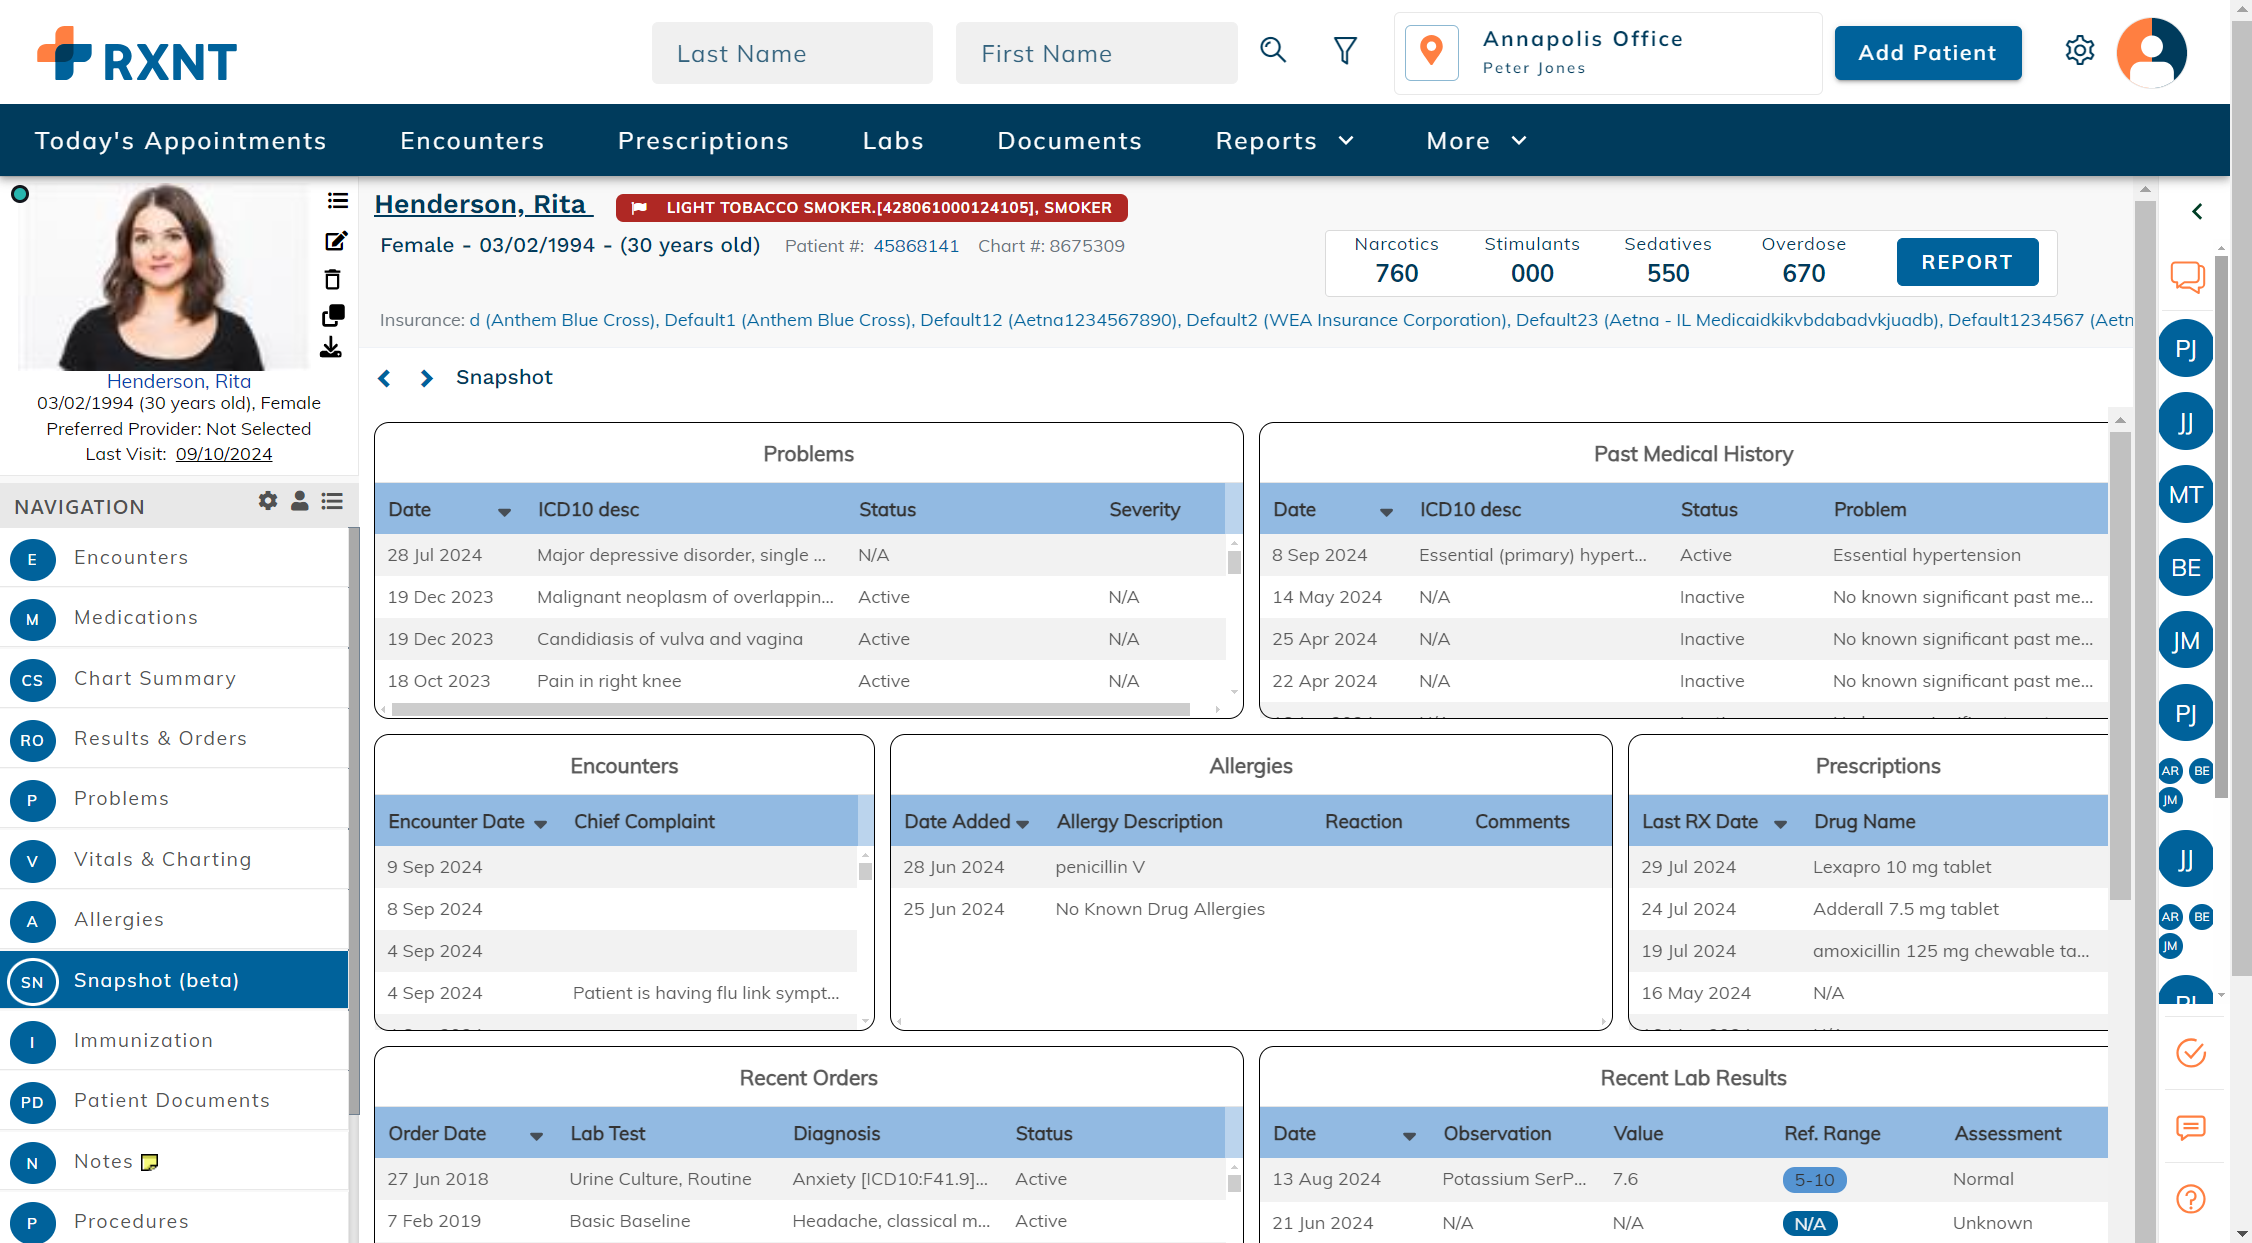Screen dimensions: 2252x1243
Task: Click the Last Name search field
Action: [791, 54]
